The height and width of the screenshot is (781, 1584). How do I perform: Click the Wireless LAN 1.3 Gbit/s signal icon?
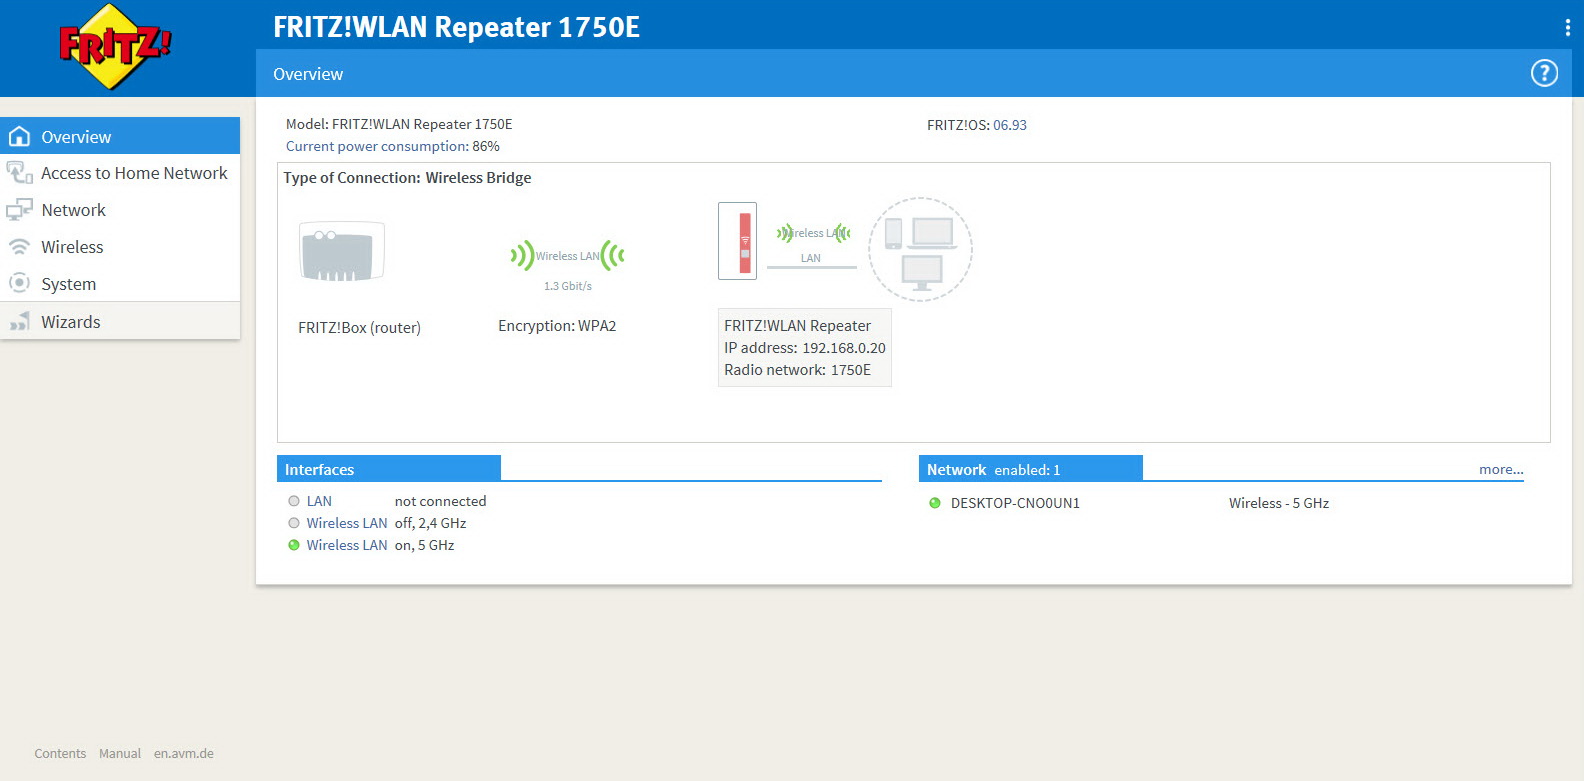[568, 256]
